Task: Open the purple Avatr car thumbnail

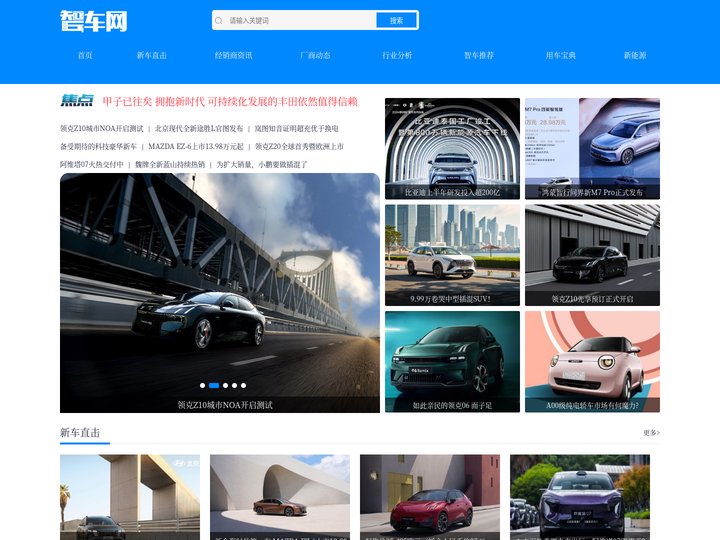Action: [x=580, y=497]
